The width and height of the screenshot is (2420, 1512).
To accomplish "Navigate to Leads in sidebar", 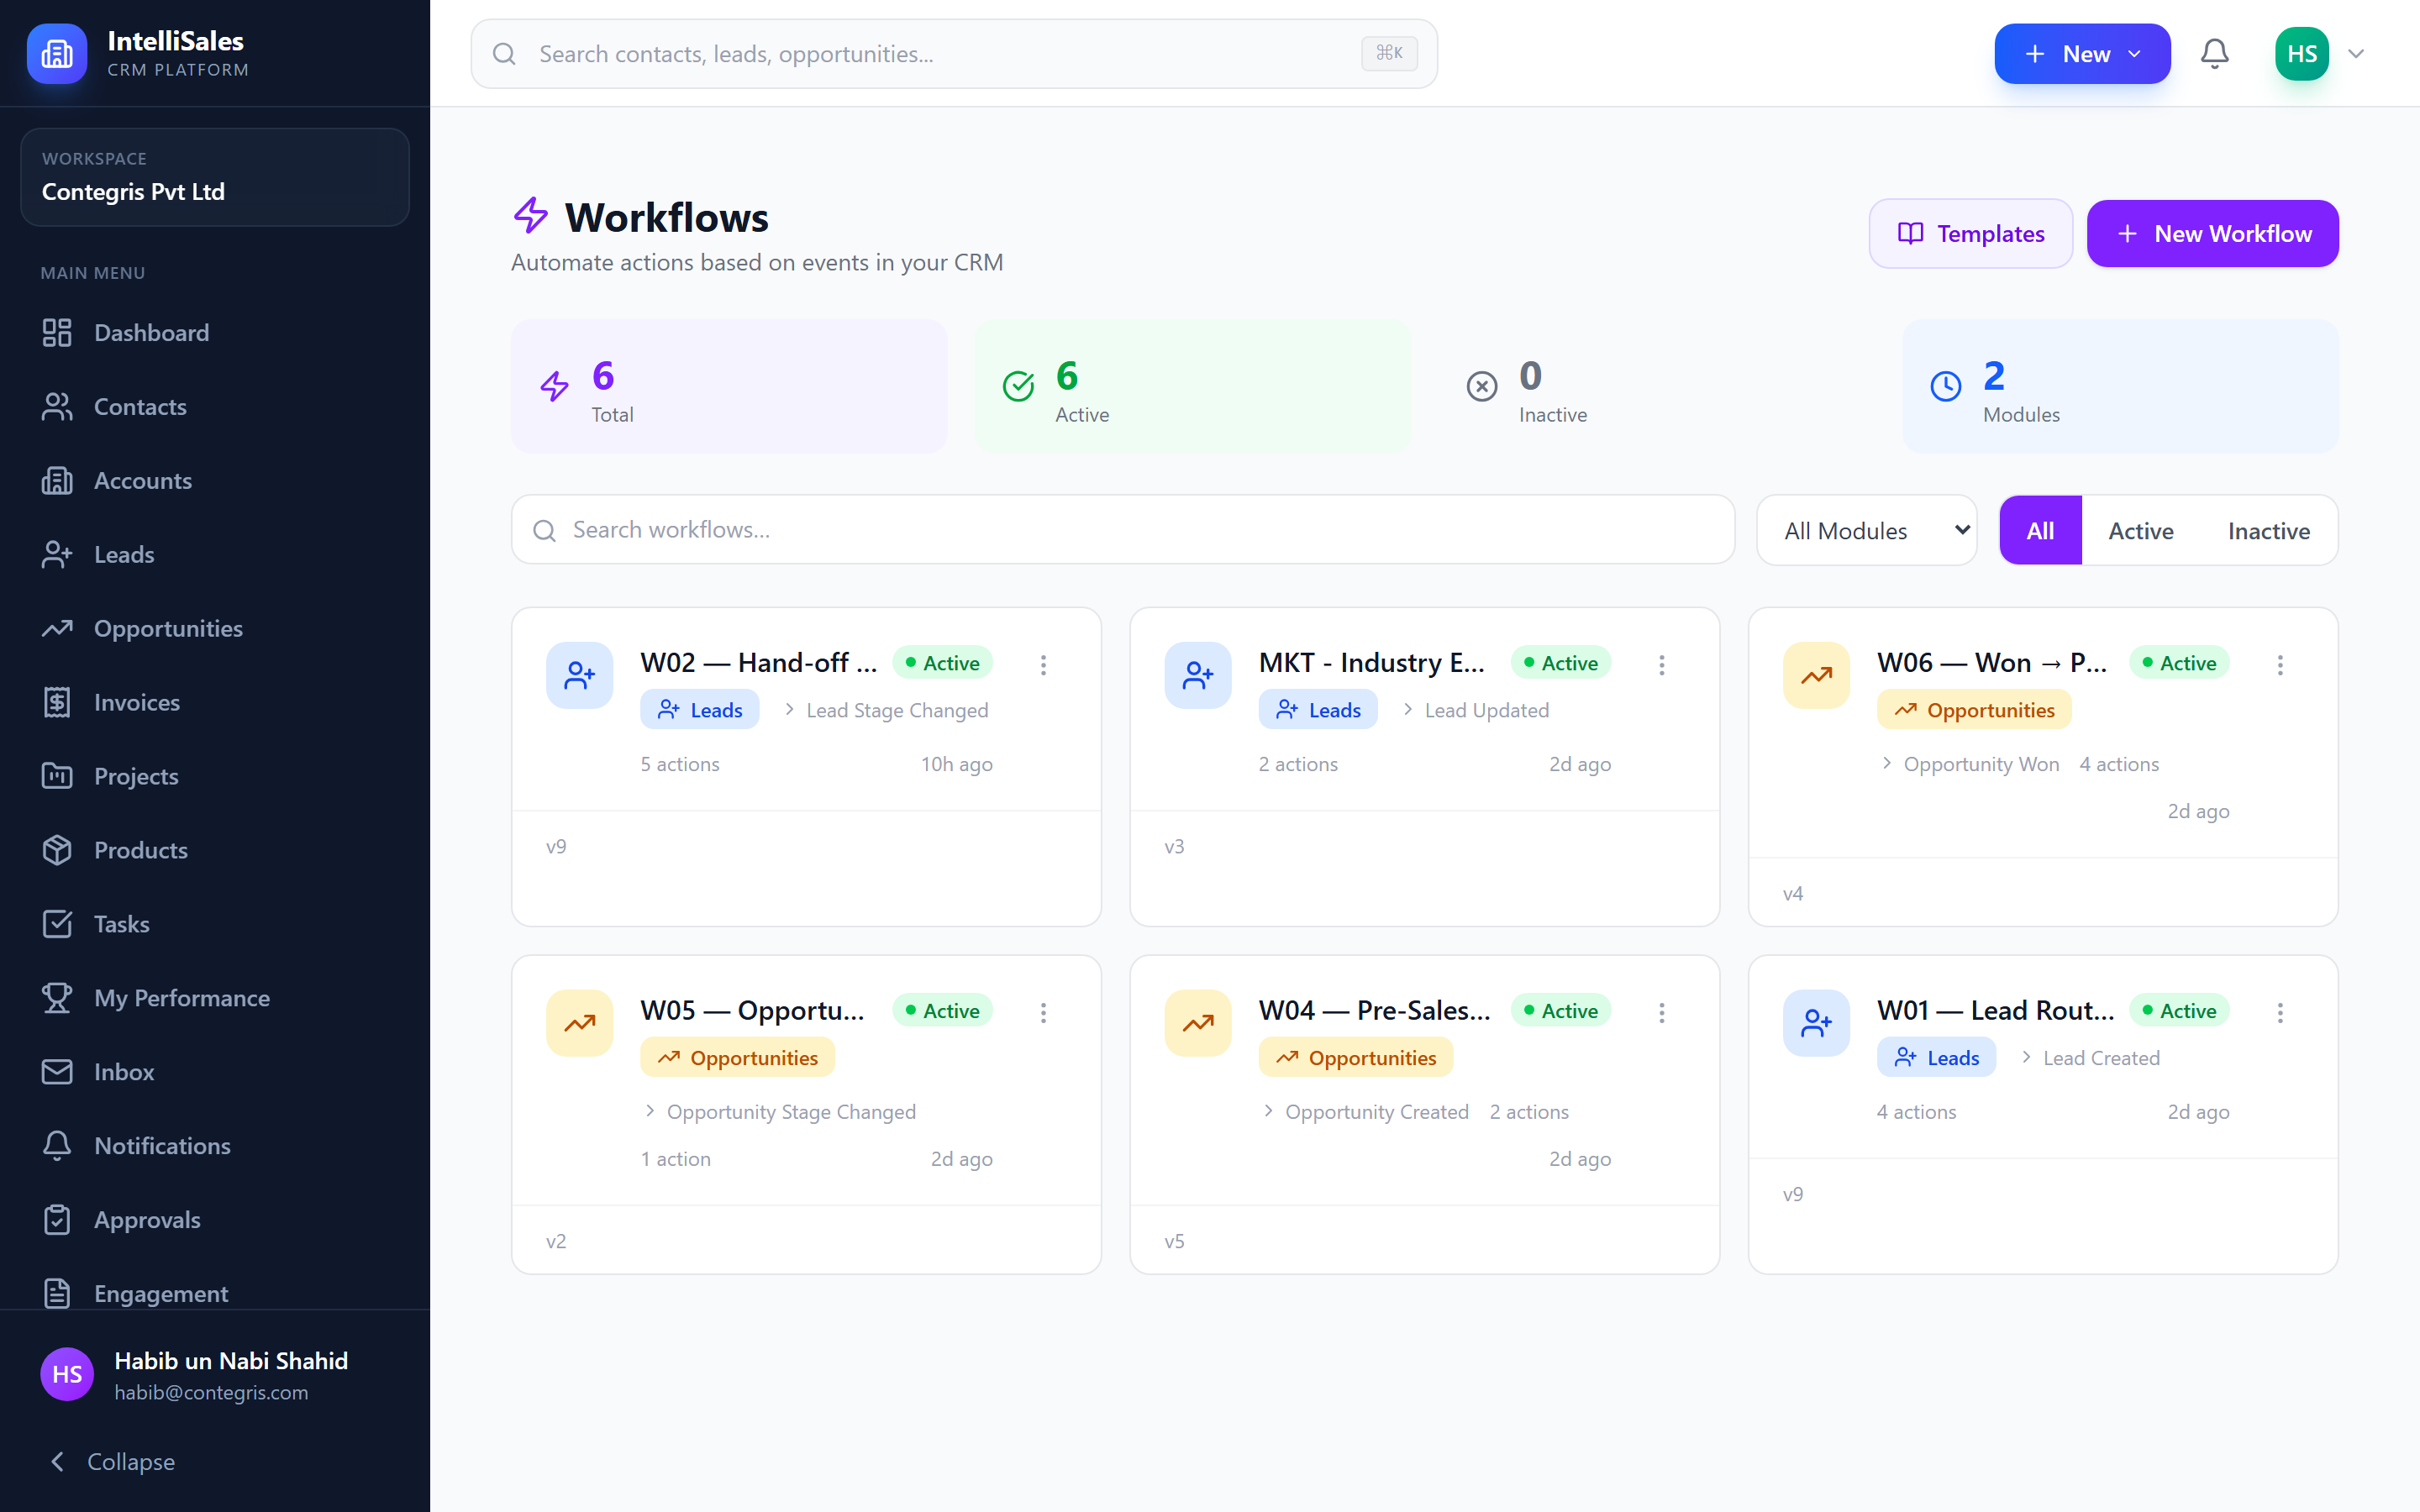I will (x=215, y=555).
